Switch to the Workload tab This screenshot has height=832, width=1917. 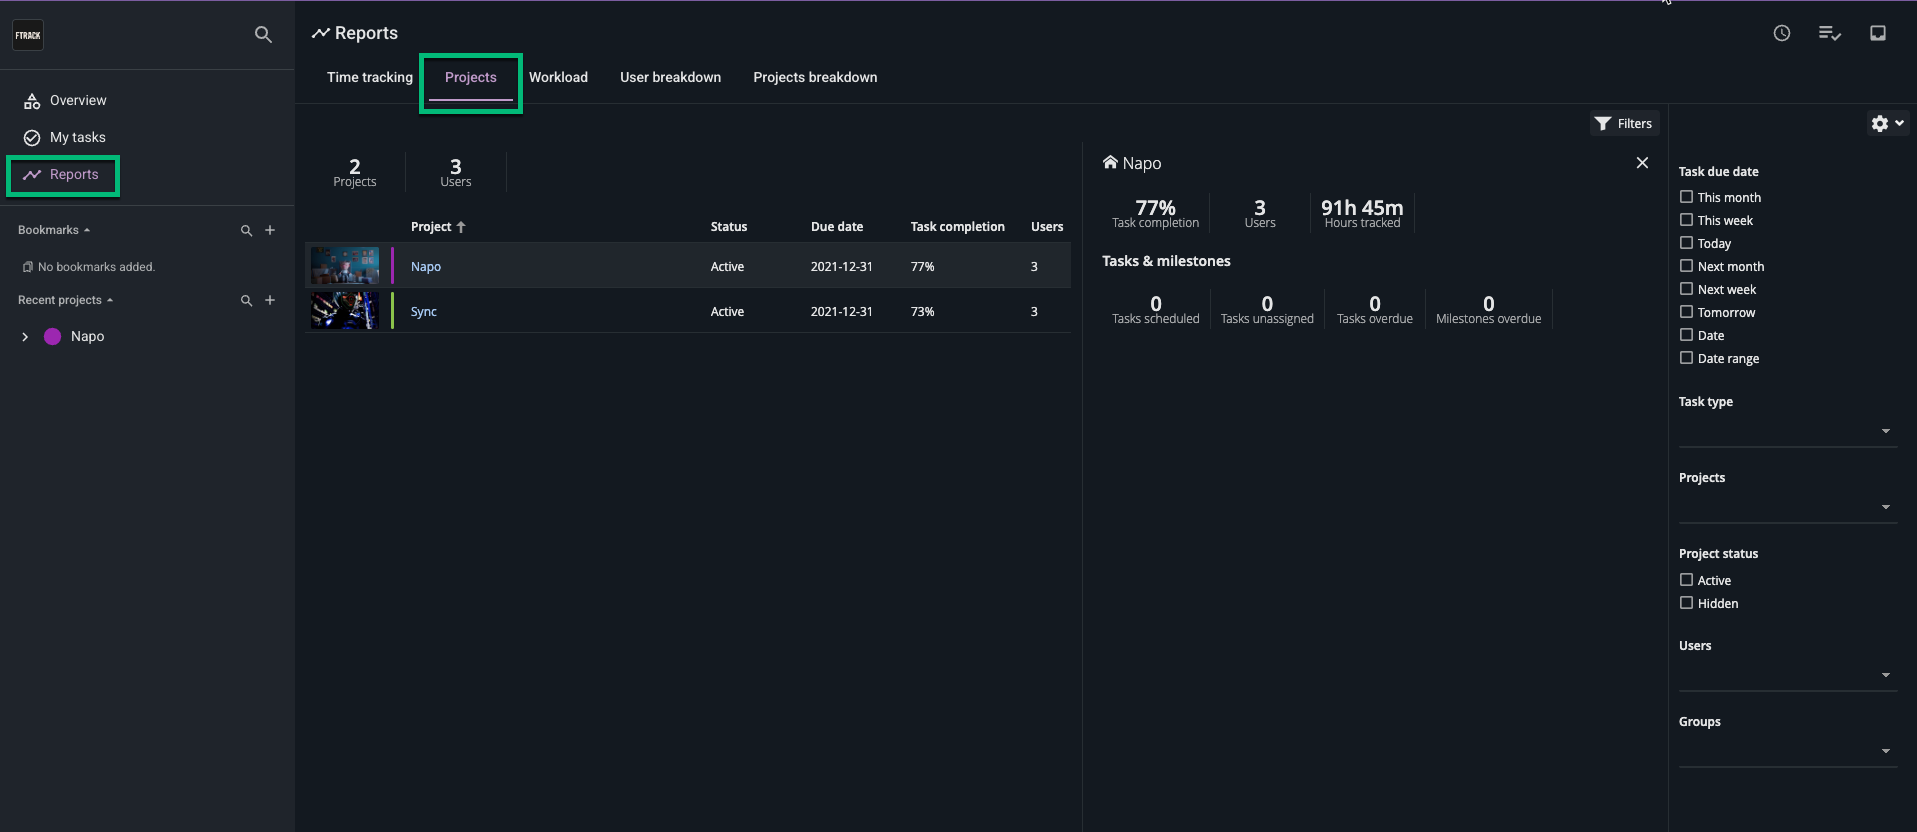click(x=558, y=77)
